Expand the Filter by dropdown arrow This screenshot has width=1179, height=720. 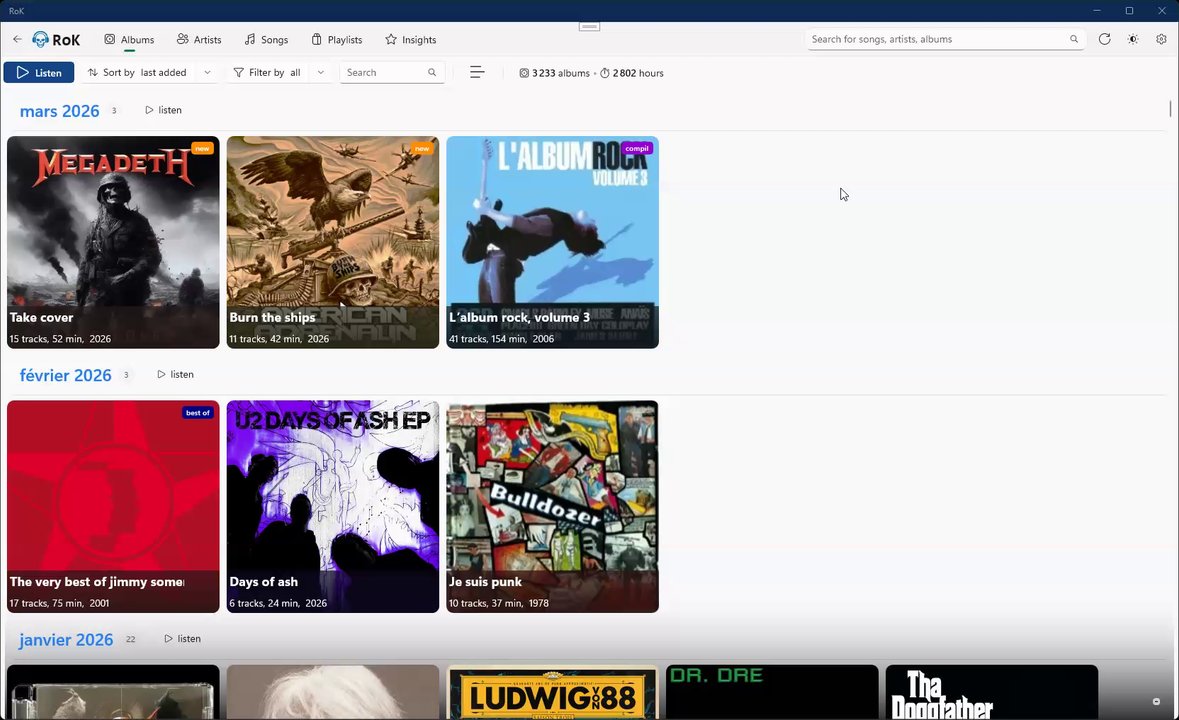click(321, 73)
